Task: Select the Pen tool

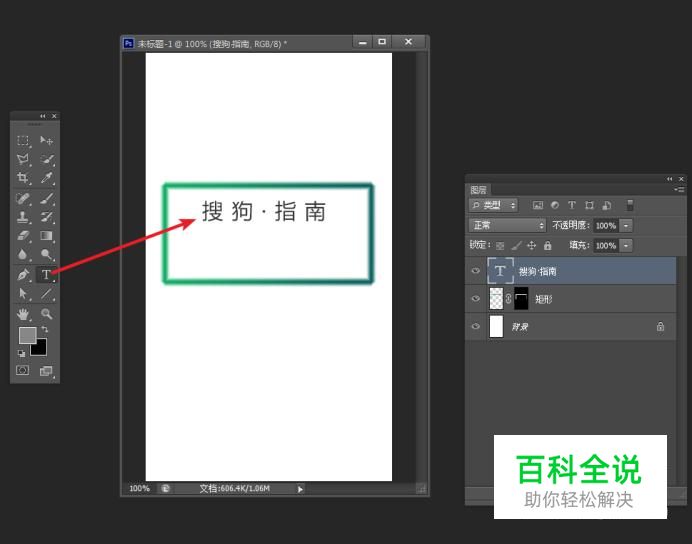Action: pos(23,274)
